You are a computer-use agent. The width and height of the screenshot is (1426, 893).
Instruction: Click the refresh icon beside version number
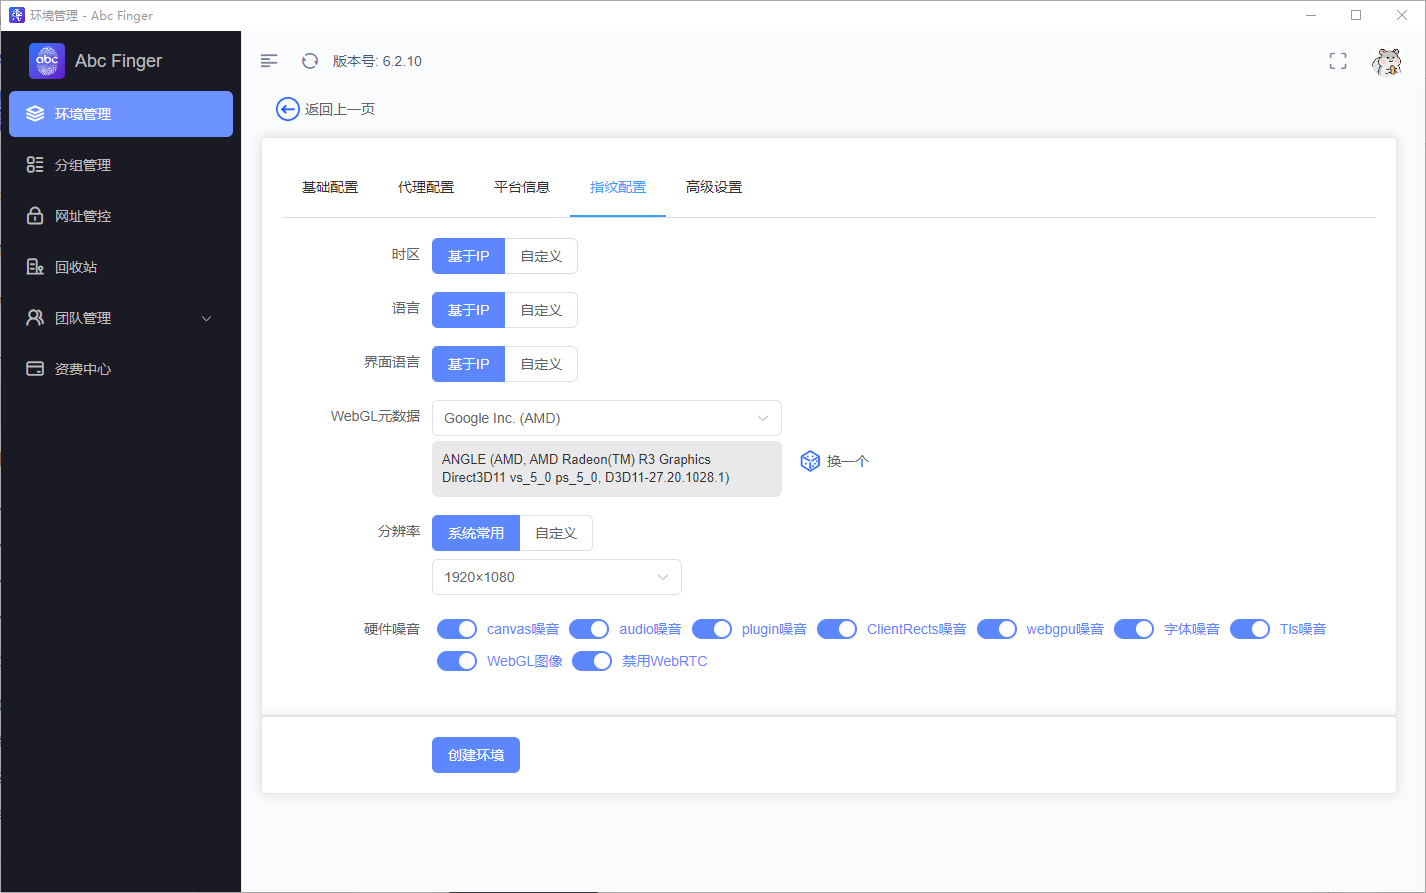(x=310, y=61)
